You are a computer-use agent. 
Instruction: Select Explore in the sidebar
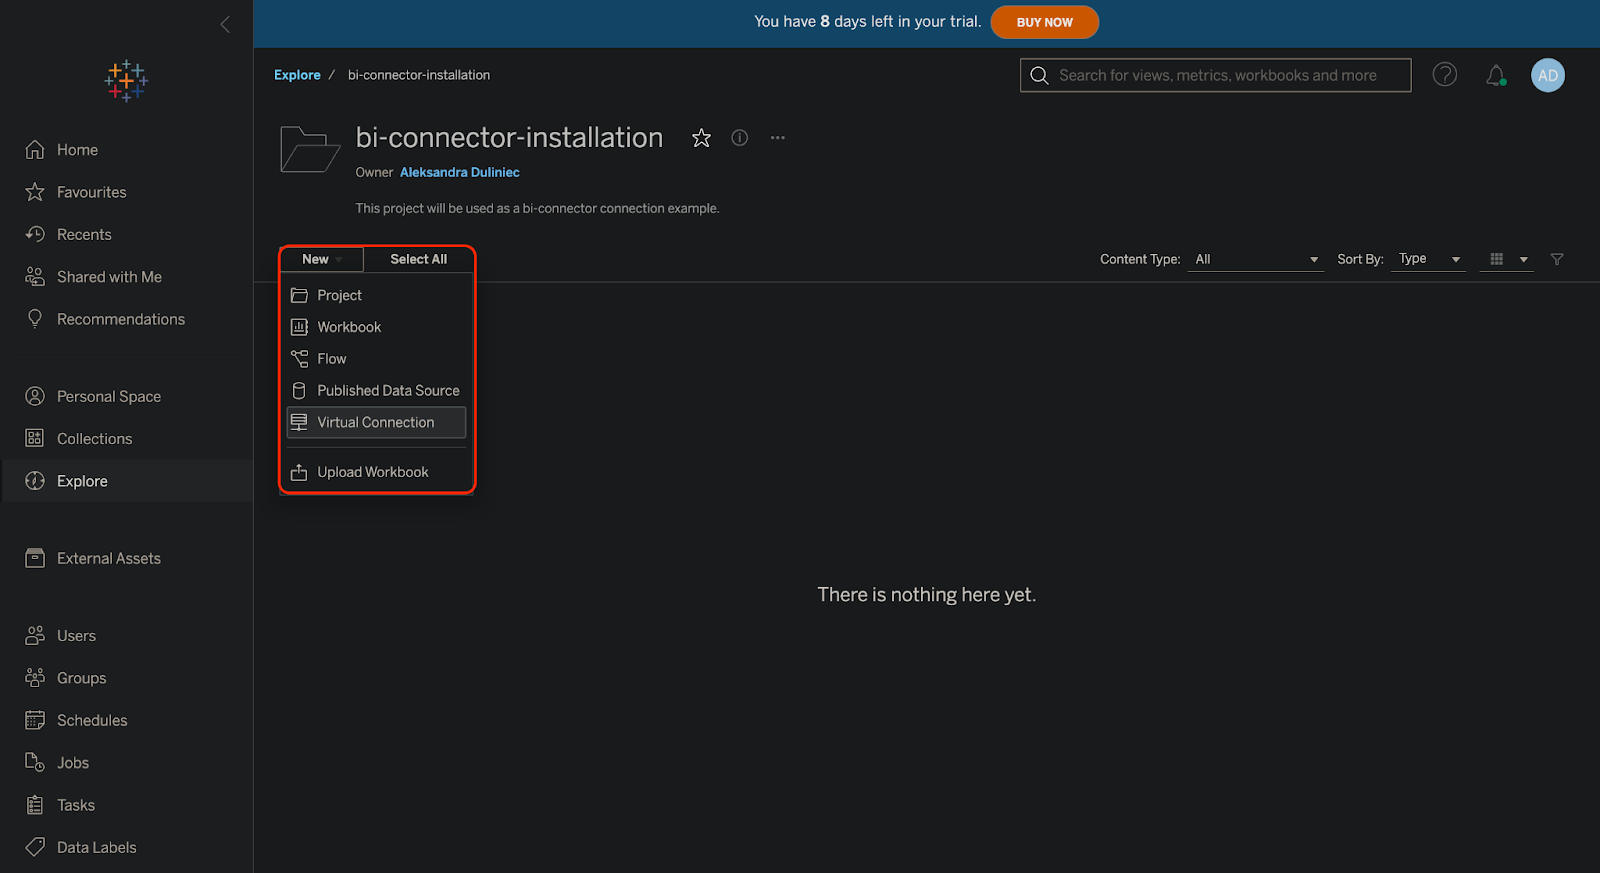tap(82, 481)
